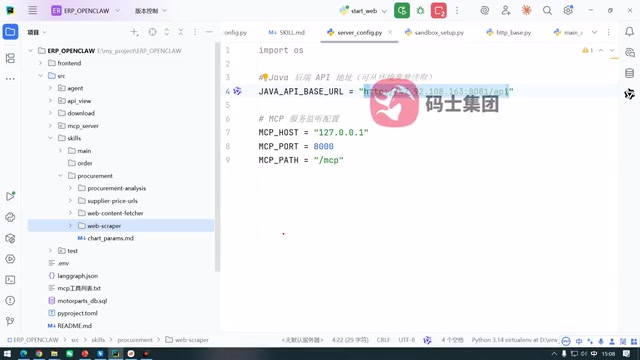Viewport: 640px width, 360px height.
Task: Open the start_web run configuration dropdown
Action: [x=363, y=11]
